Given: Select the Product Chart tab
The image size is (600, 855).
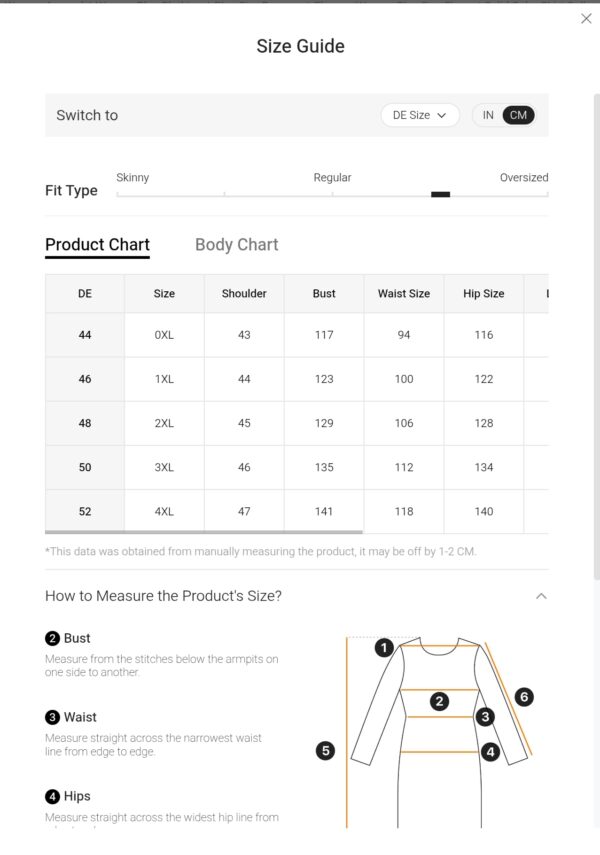Looking at the screenshot, I should coord(97,244).
